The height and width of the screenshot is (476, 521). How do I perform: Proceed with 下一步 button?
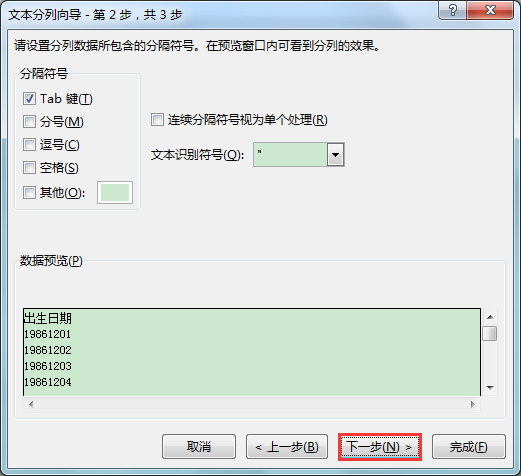pos(380,447)
